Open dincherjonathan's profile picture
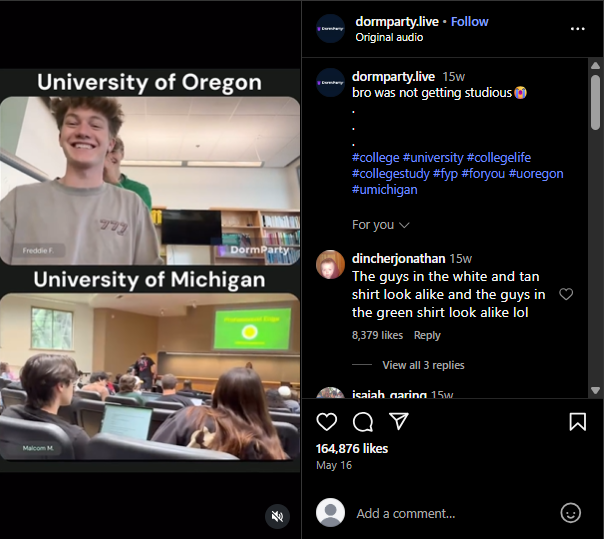This screenshot has width=604, height=539. (x=331, y=265)
